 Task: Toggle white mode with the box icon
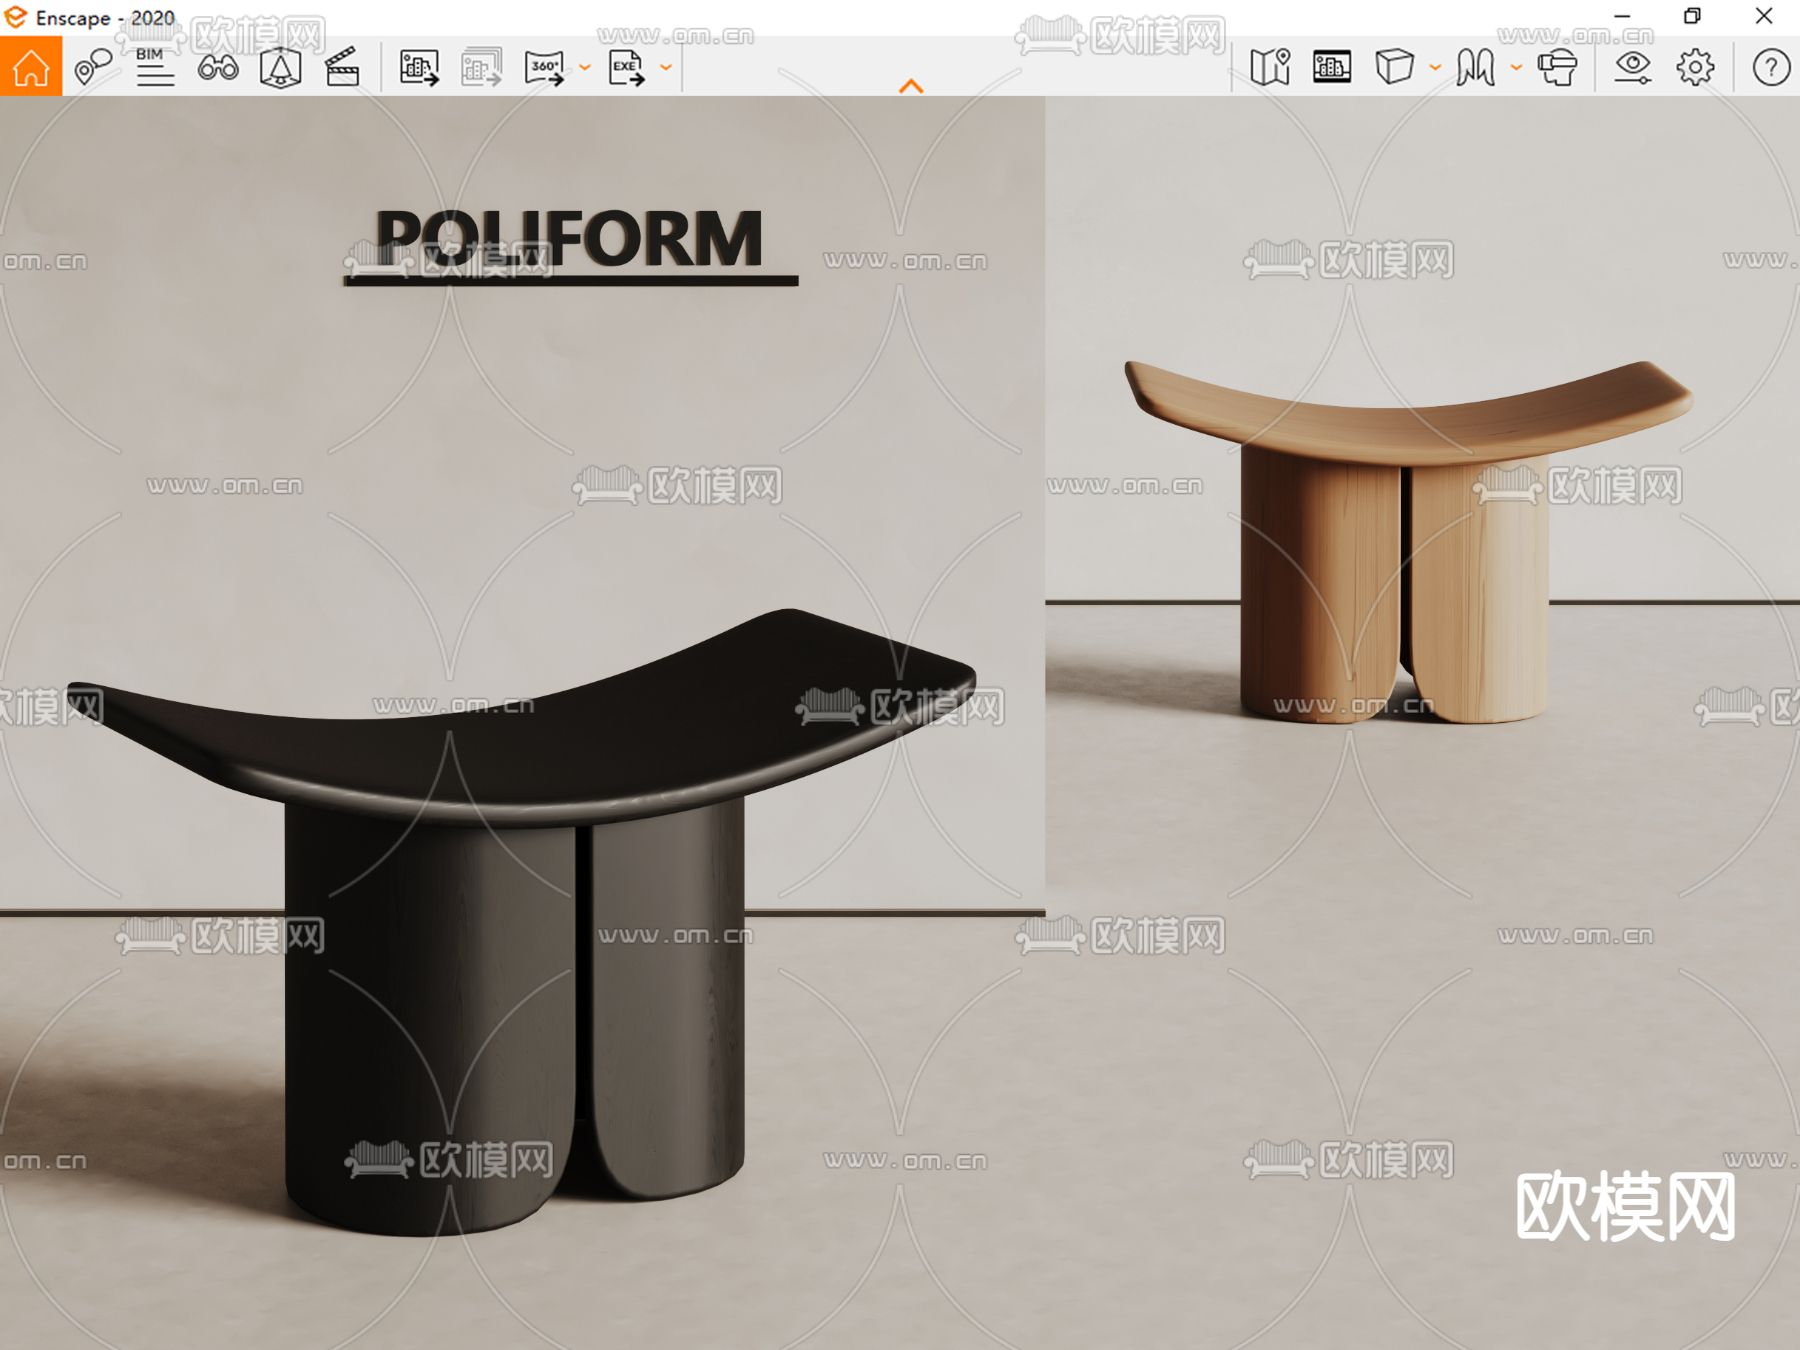(x=1396, y=68)
